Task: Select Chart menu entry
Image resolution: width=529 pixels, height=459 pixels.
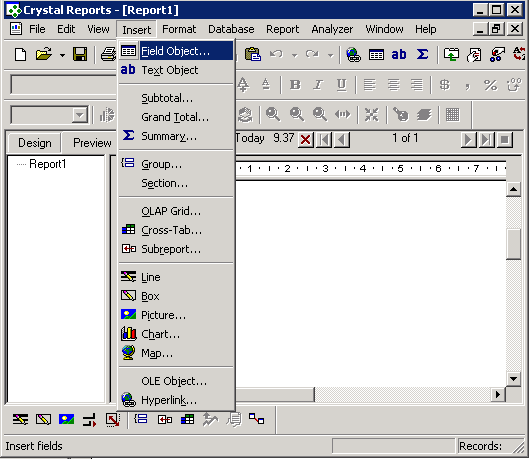Action: coord(176,334)
